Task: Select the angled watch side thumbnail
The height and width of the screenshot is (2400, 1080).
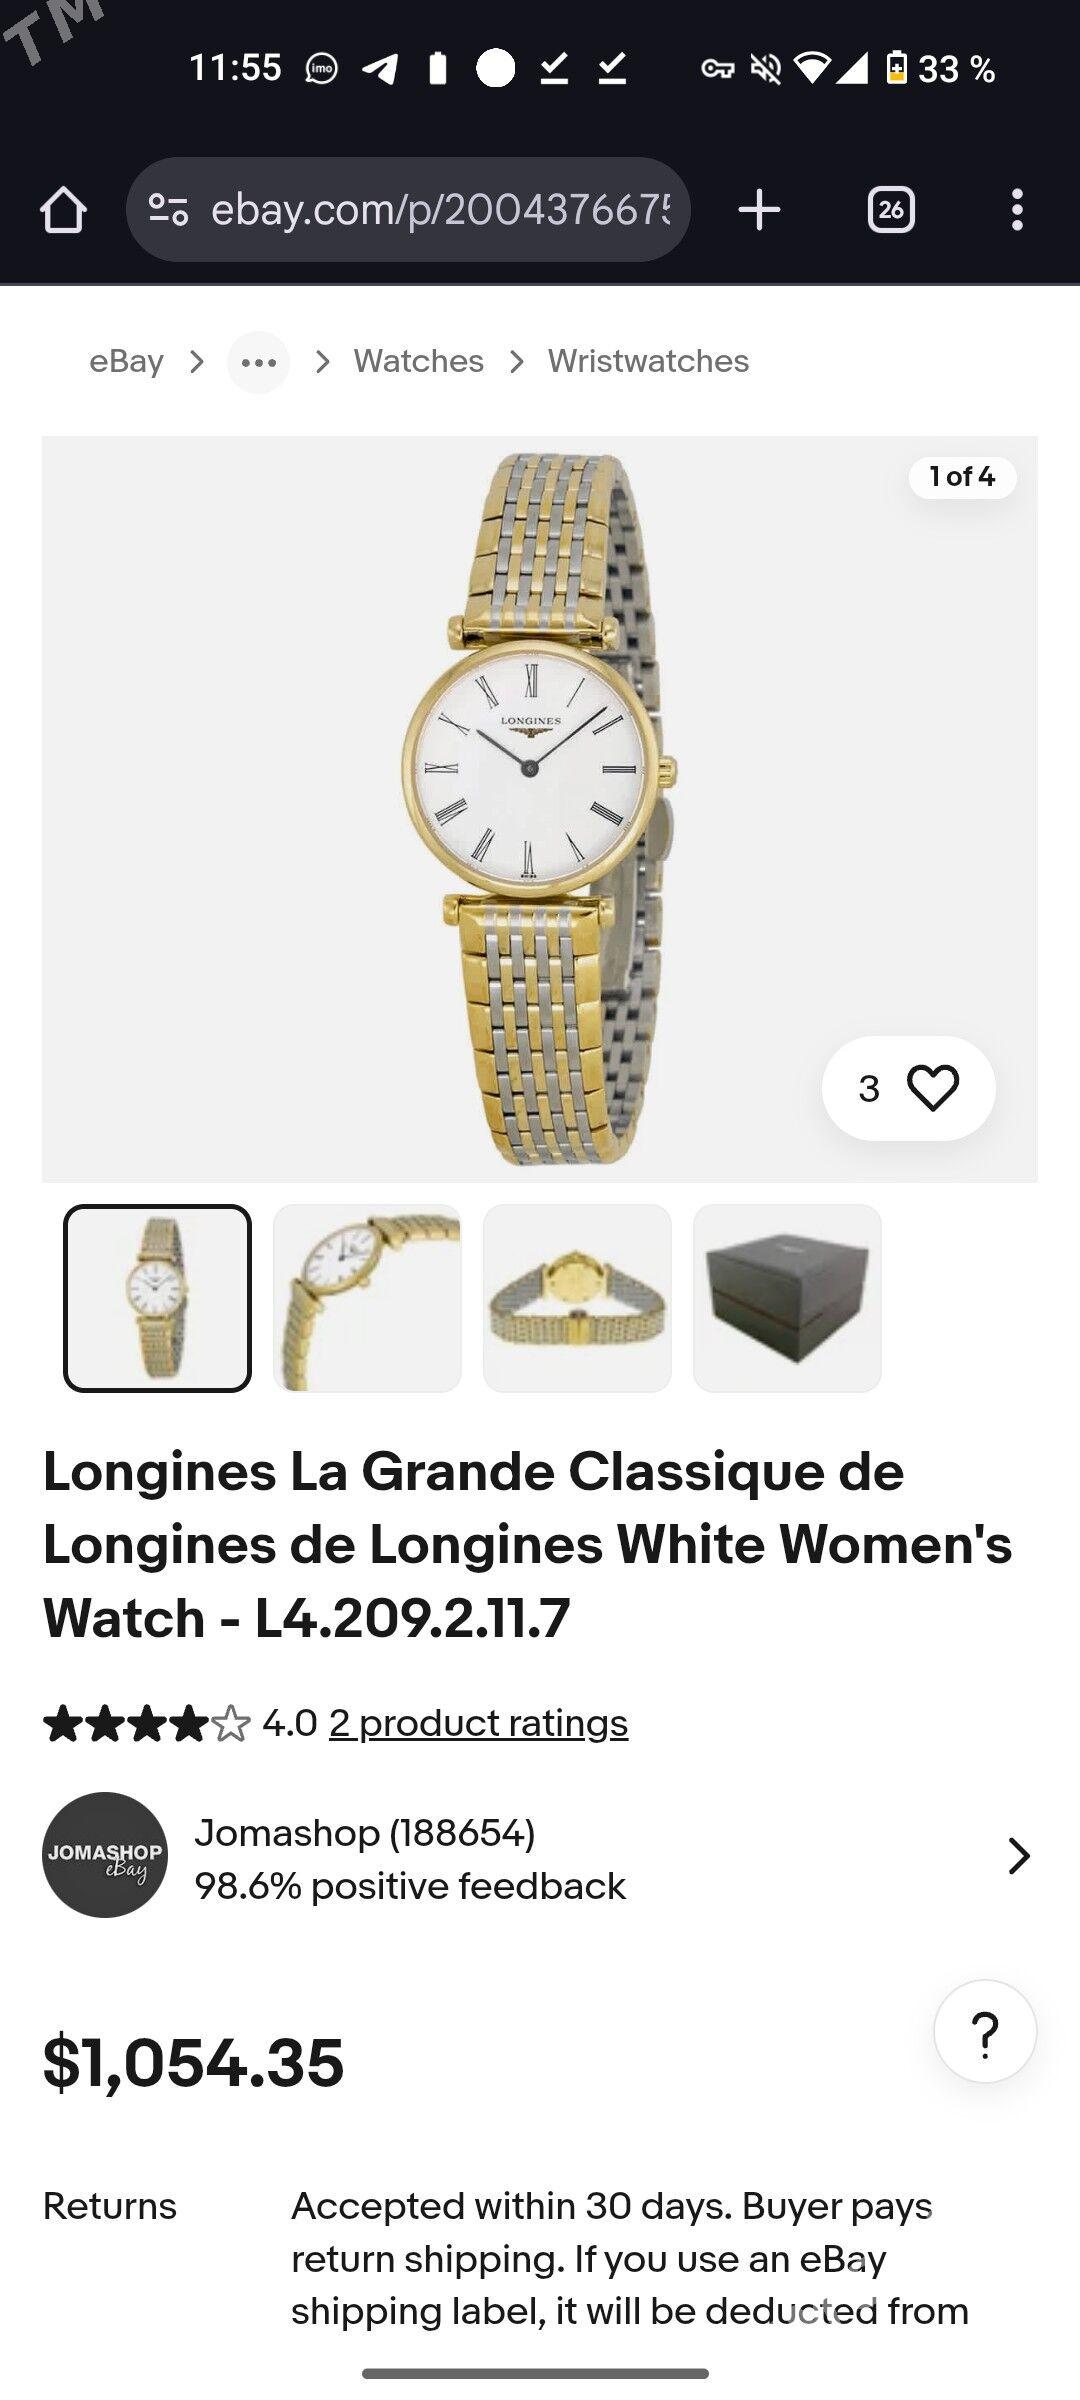Action: pos(367,1298)
